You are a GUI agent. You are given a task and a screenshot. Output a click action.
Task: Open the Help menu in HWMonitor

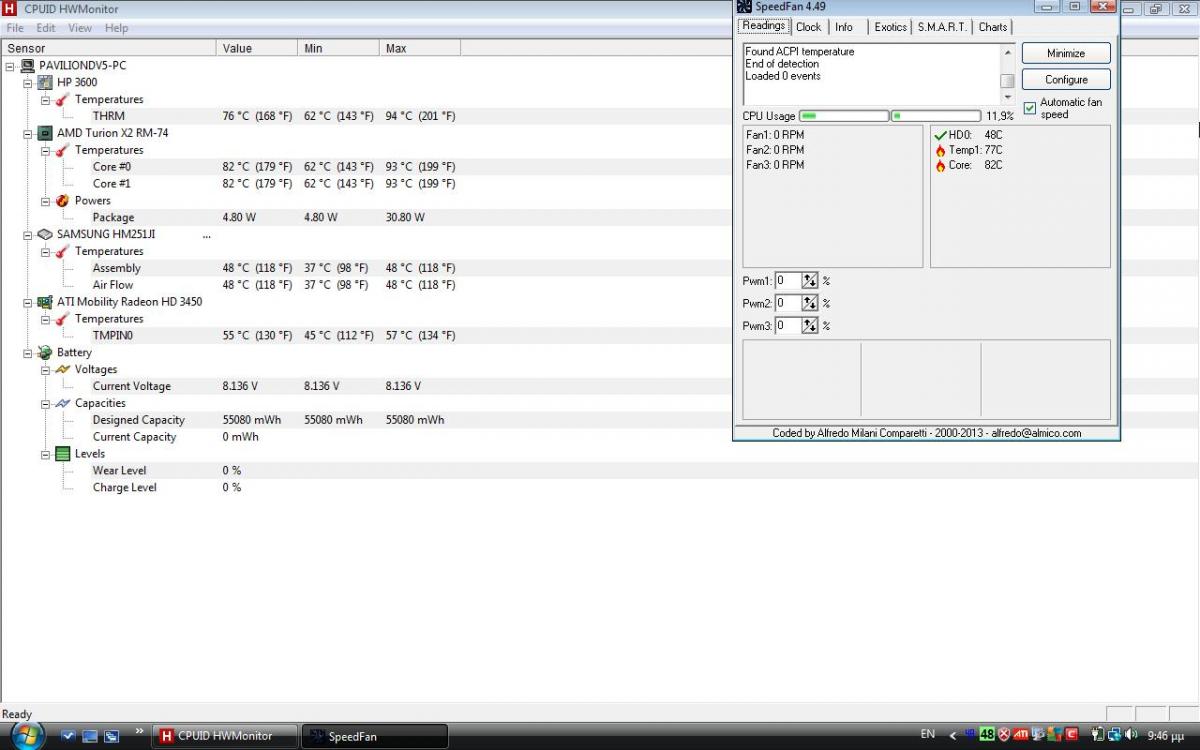(117, 28)
